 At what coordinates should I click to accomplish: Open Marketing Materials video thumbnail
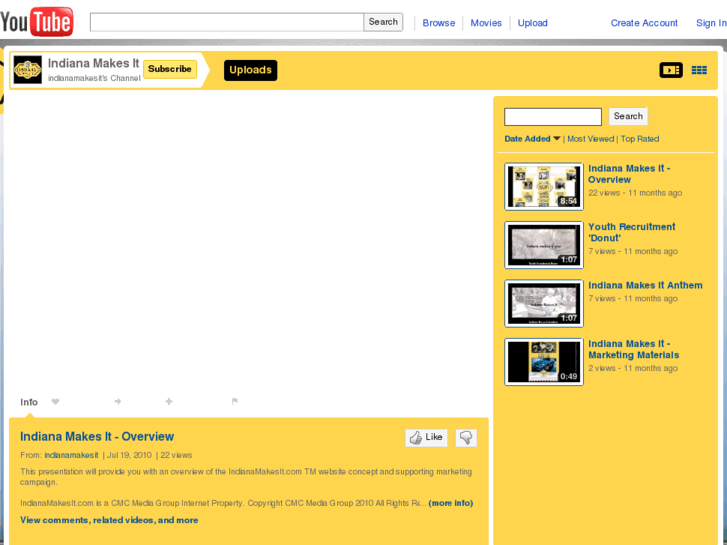[x=544, y=362]
